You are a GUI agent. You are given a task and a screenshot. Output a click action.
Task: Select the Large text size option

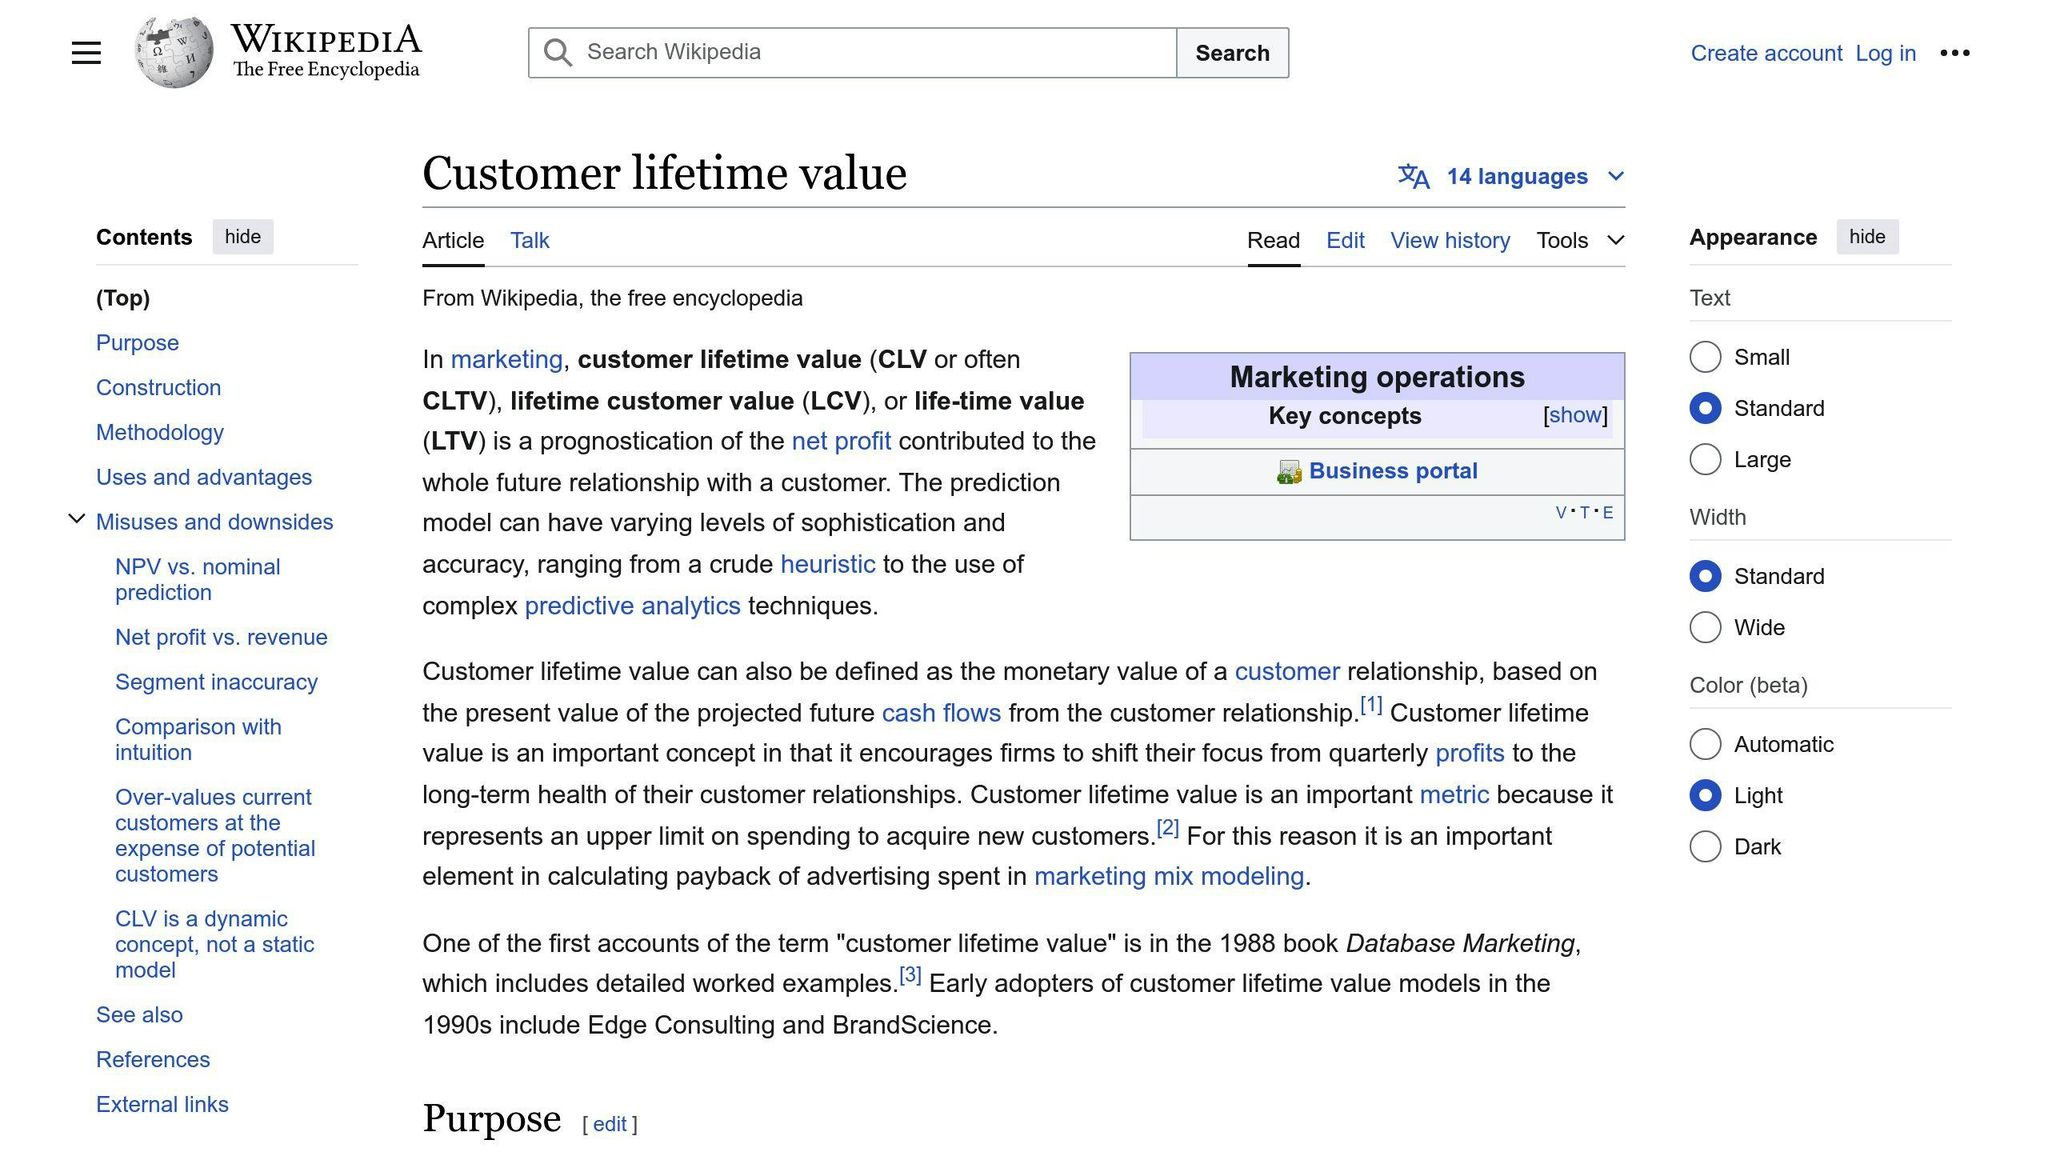pos(1705,459)
